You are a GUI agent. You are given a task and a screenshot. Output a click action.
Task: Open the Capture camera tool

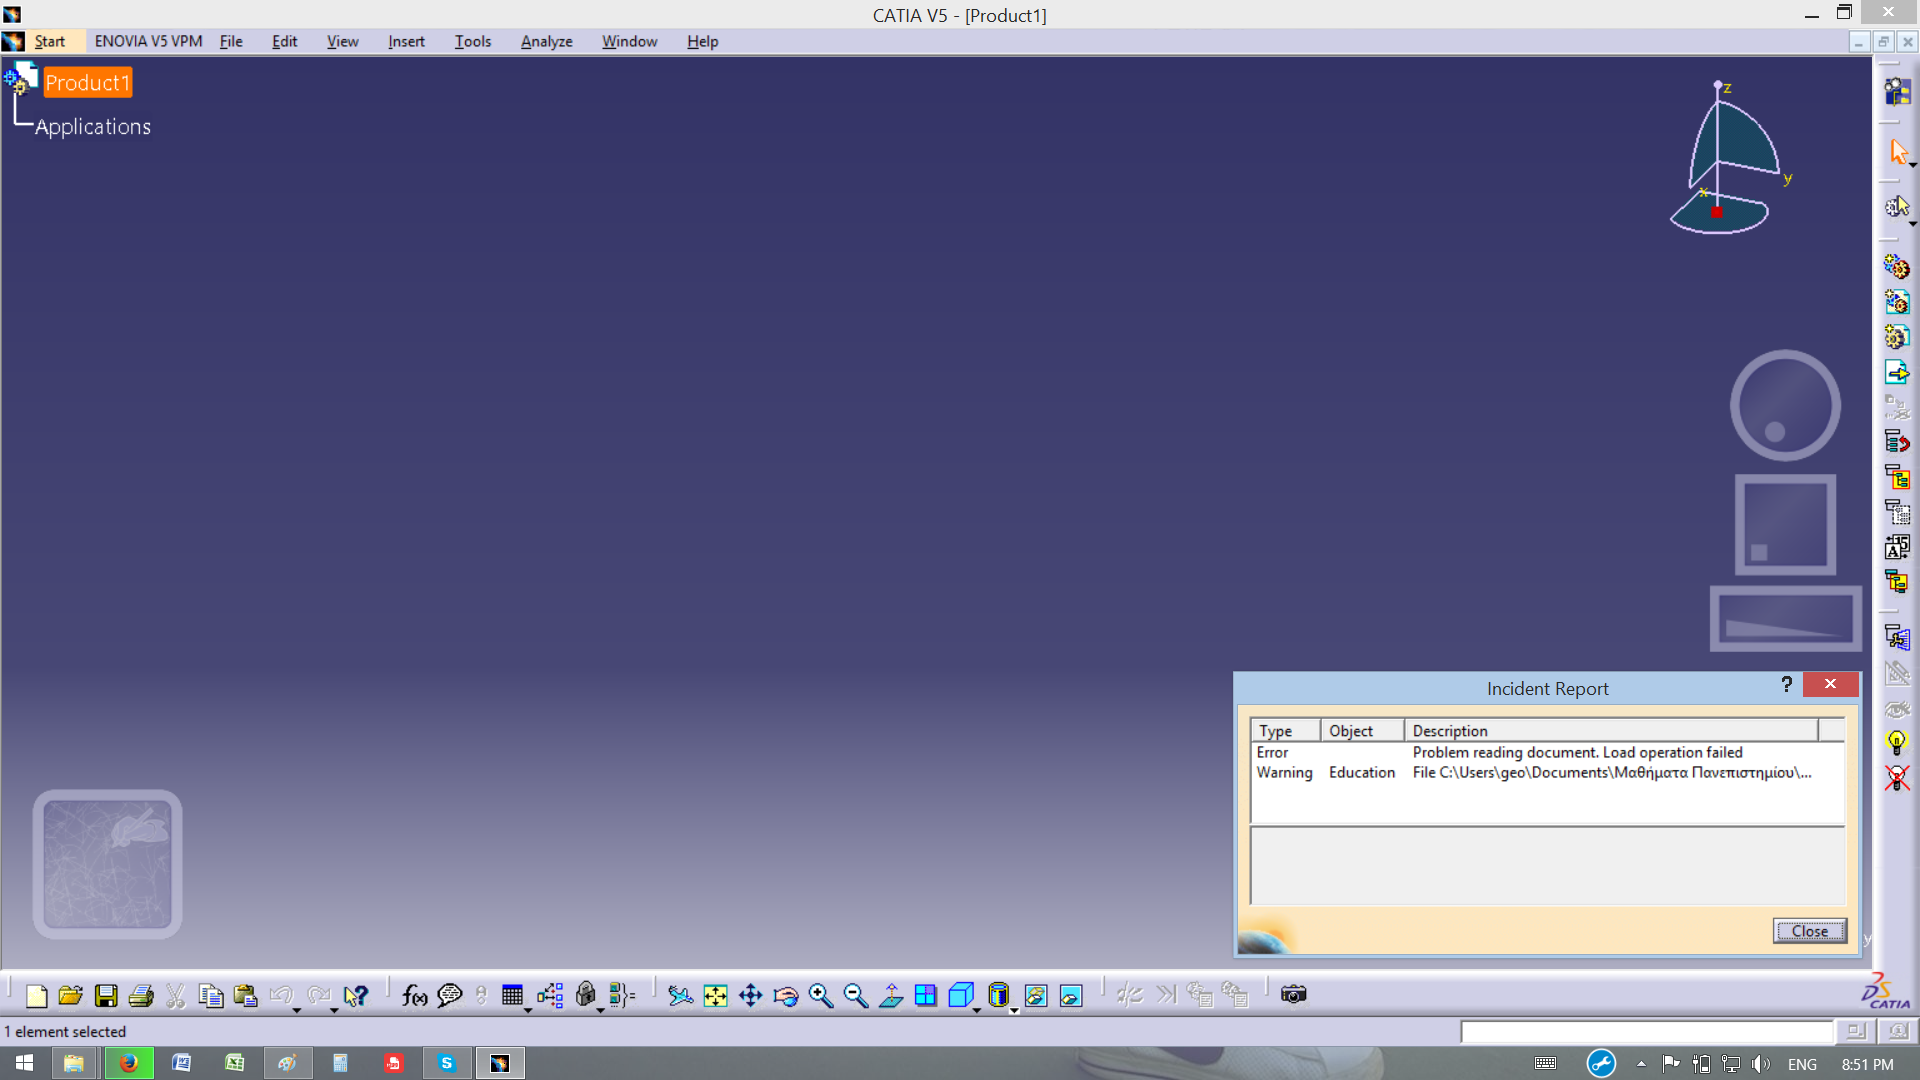[x=1293, y=995]
